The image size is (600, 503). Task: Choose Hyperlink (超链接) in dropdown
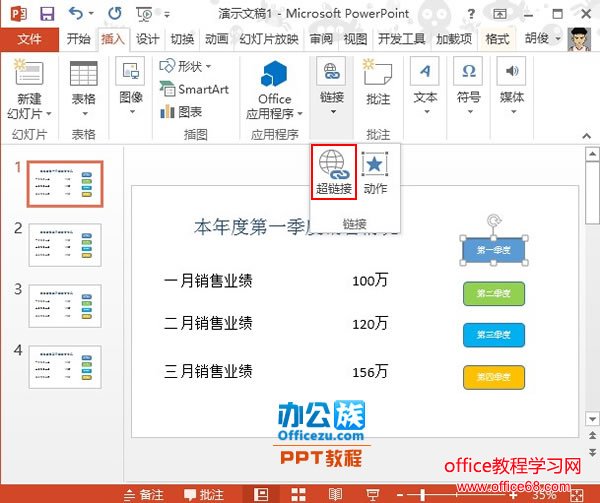click(334, 172)
